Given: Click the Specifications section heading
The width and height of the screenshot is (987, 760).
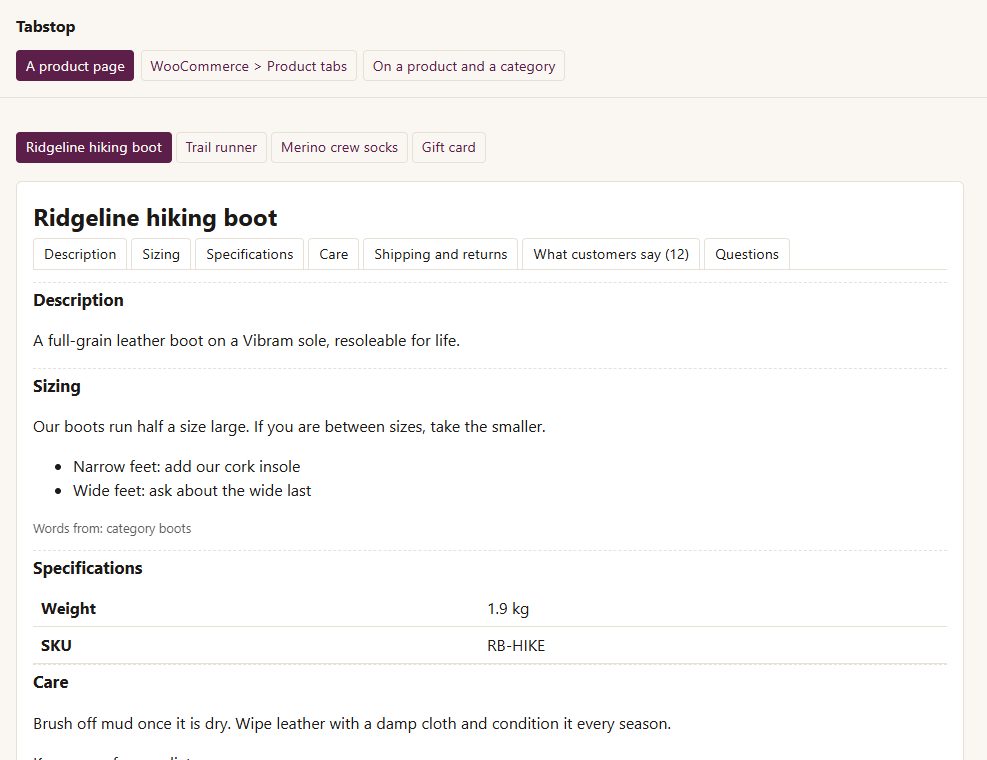Looking at the screenshot, I should click(88, 568).
